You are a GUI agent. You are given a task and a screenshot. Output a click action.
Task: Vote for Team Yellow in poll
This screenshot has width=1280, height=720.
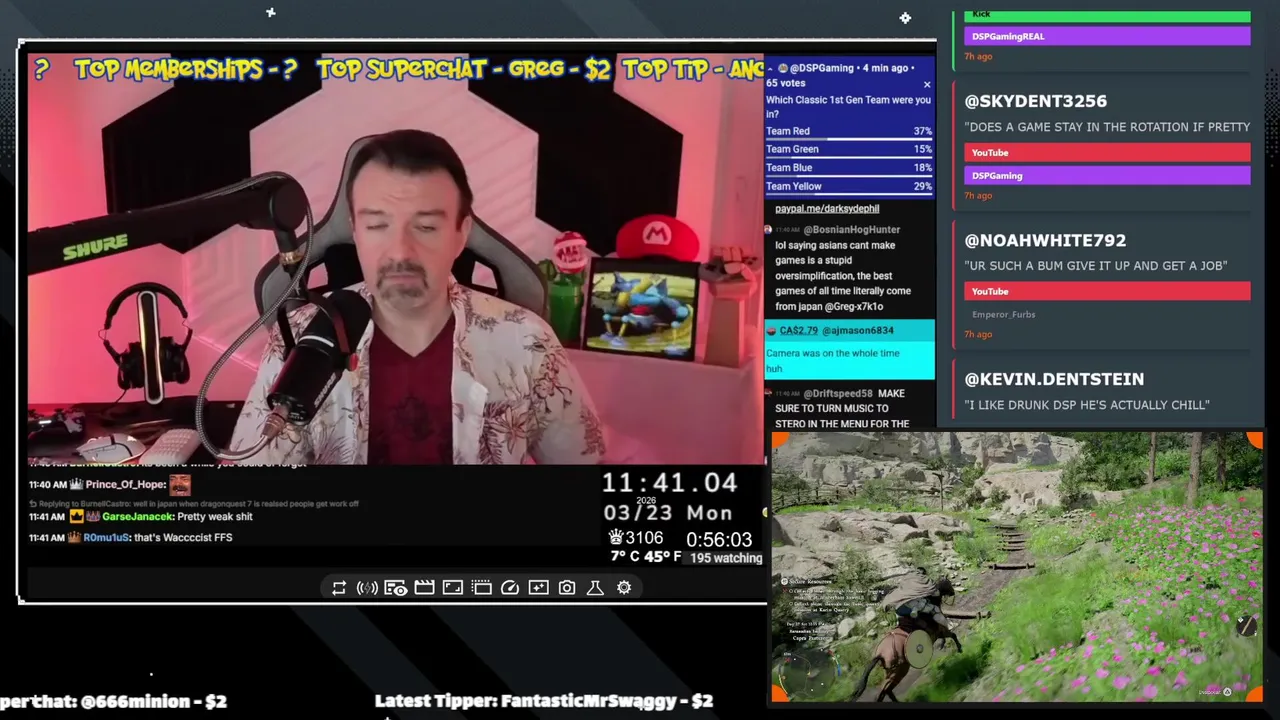[849, 186]
